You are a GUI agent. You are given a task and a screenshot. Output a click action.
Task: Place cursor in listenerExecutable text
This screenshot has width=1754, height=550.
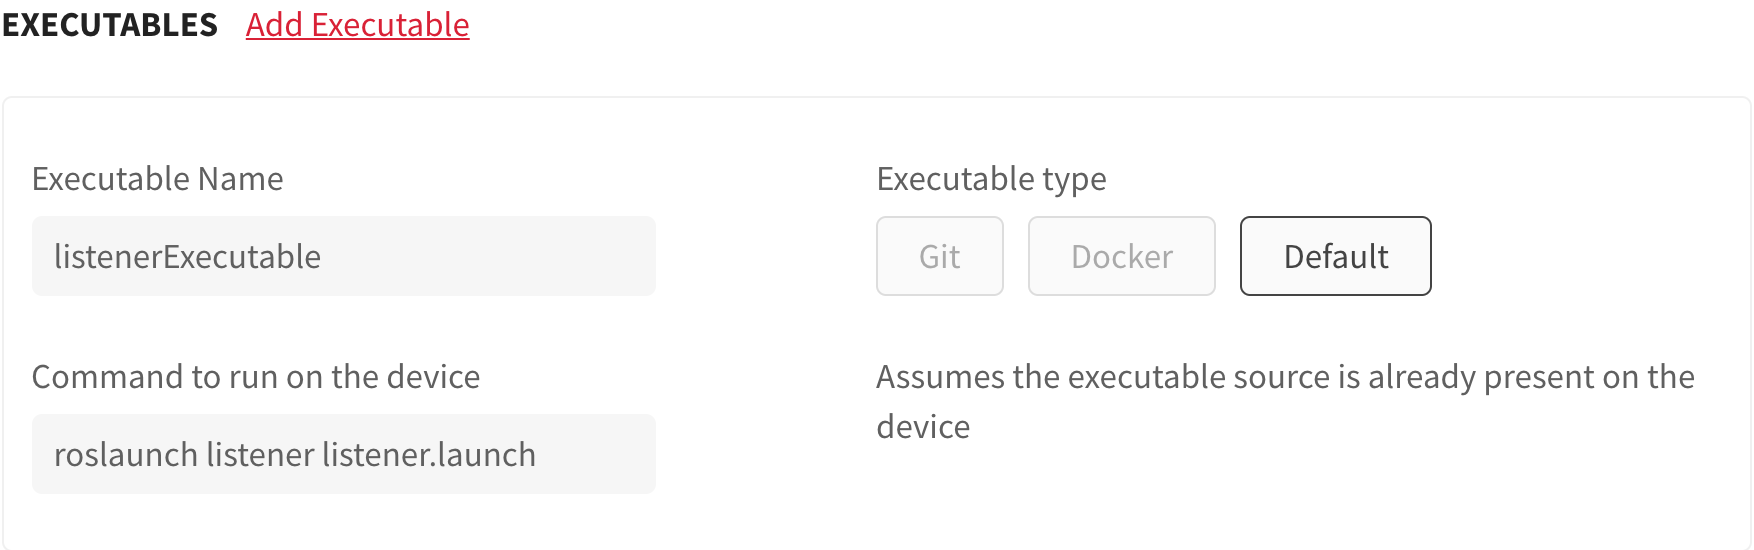(x=187, y=257)
